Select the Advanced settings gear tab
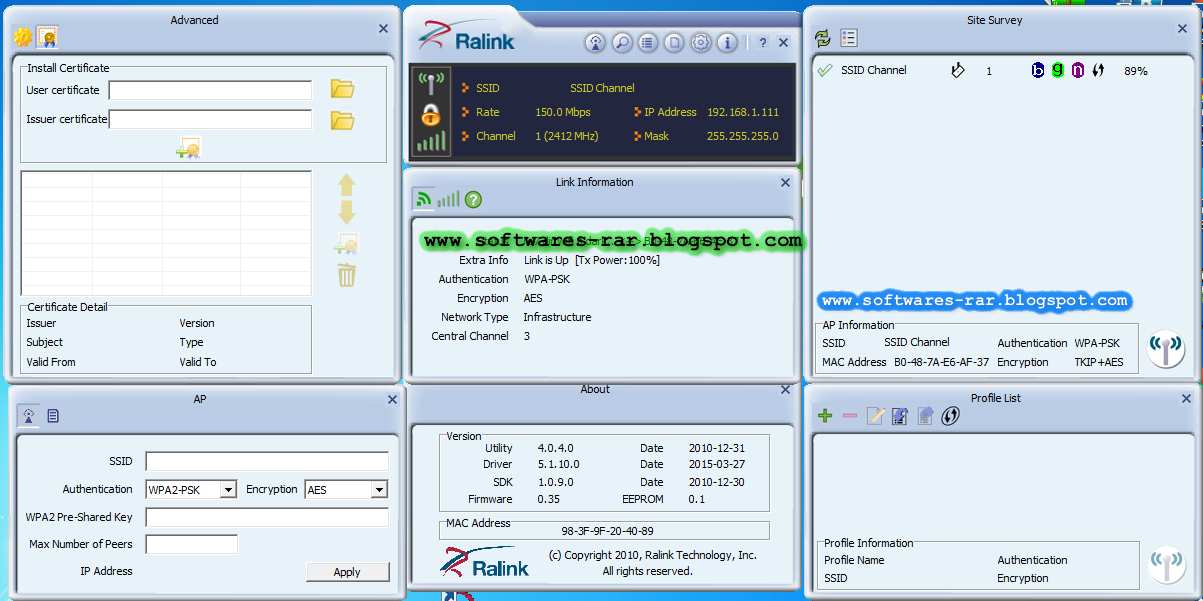Image resolution: width=1203 pixels, height=601 pixels. pos(23,37)
